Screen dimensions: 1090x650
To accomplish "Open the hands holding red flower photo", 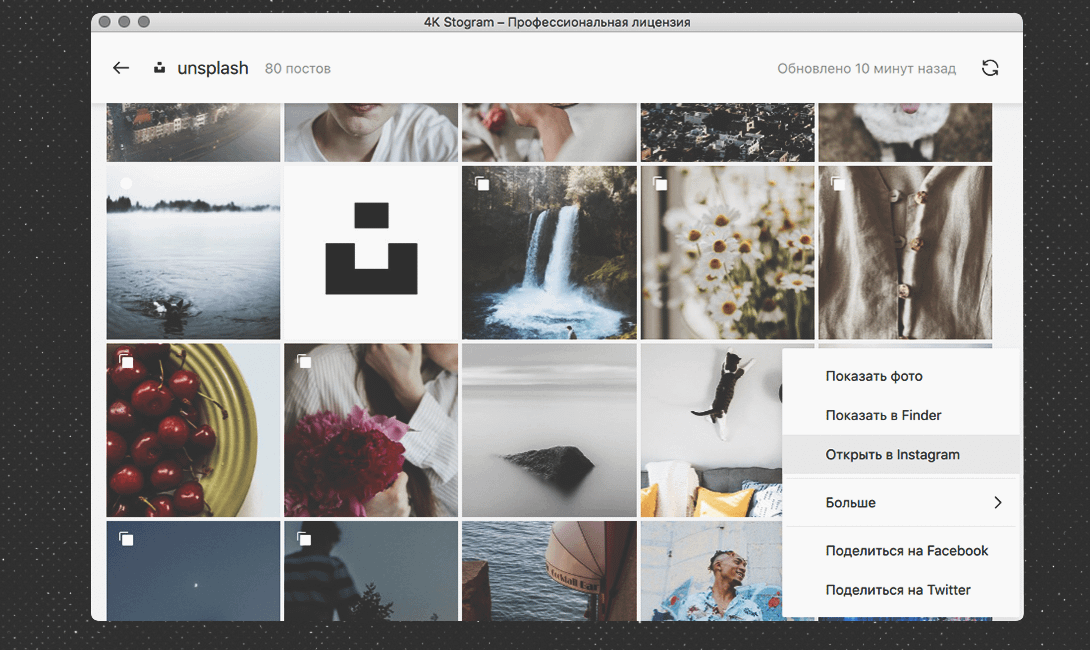I will 549,132.
